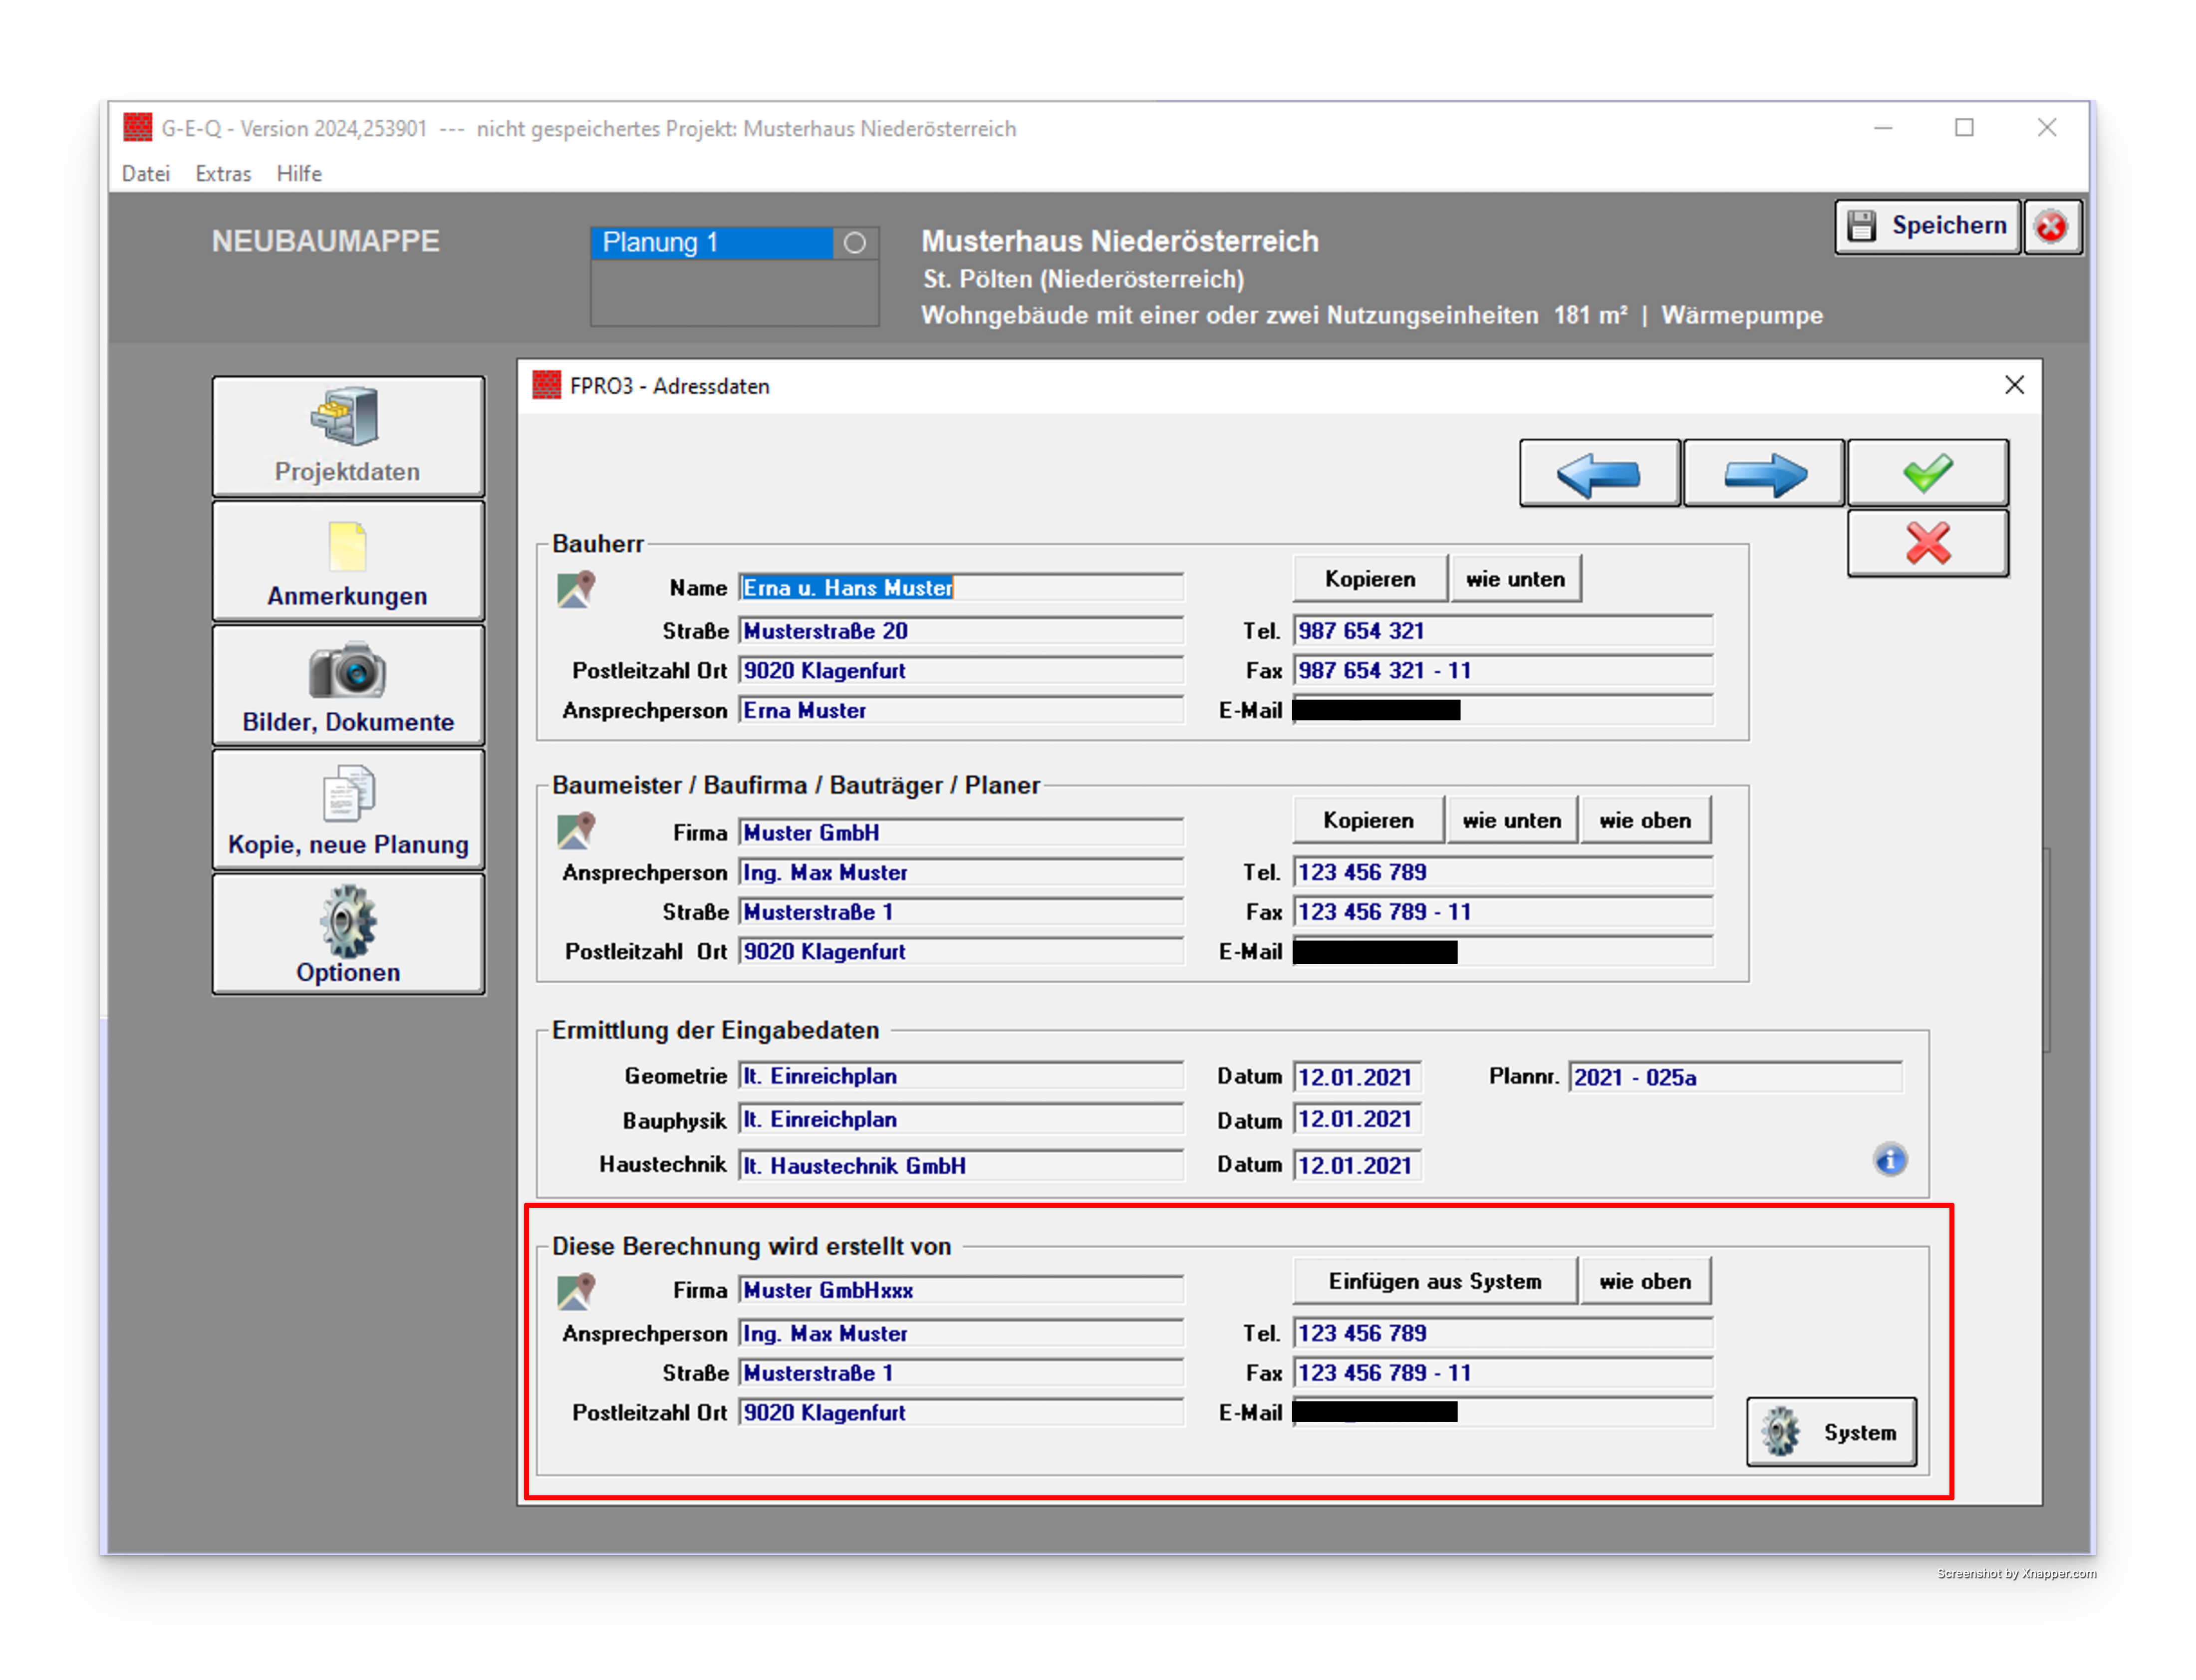Focus Ansprechperson field in Berechnung section

tap(961, 1334)
